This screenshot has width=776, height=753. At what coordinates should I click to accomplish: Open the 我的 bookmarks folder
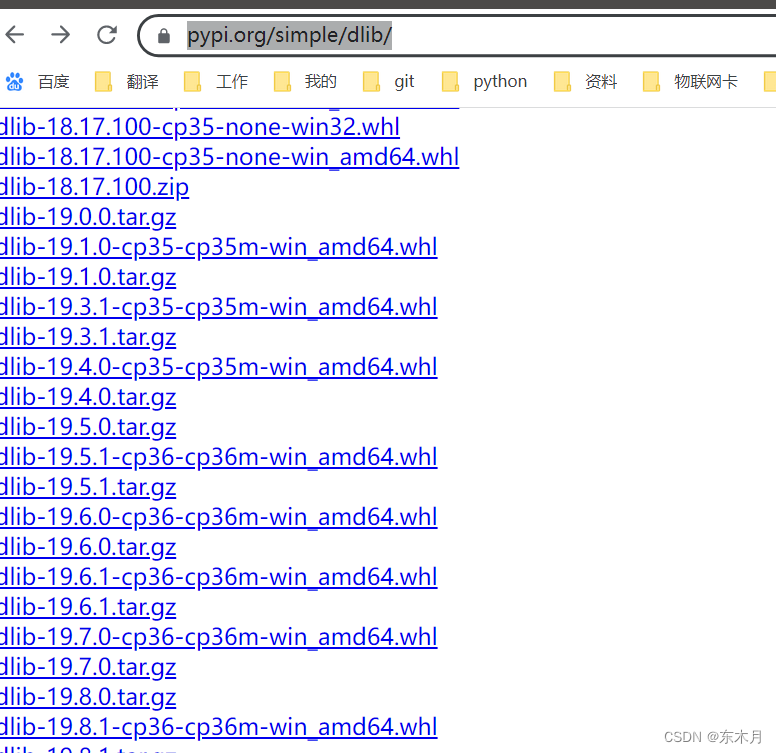click(305, 82)
